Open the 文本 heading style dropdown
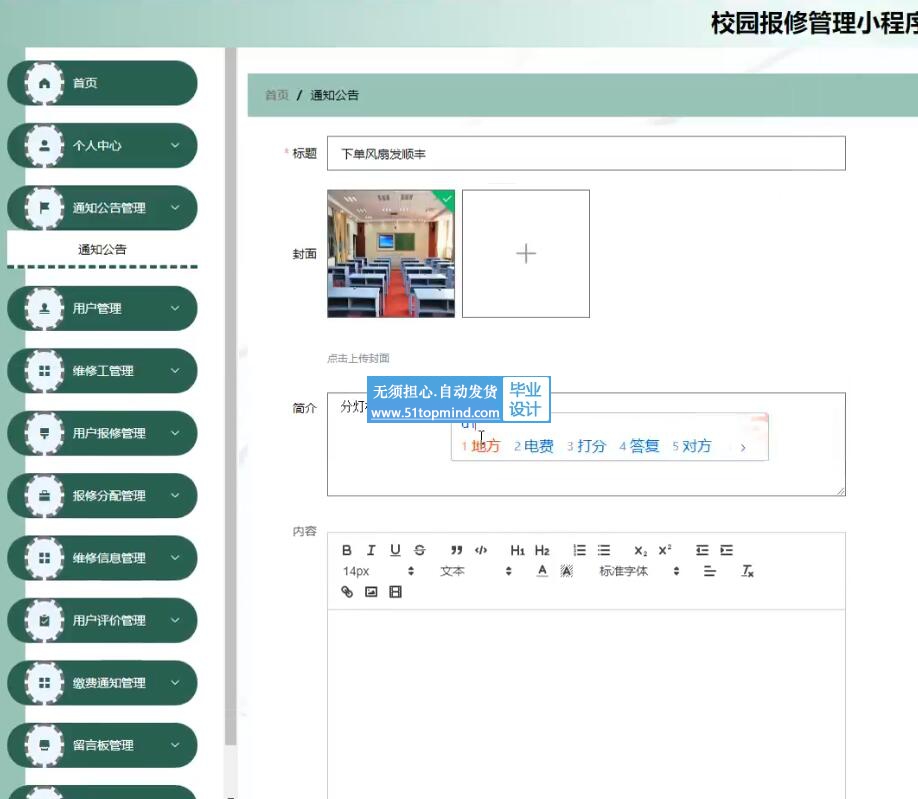This screenshot has height=799, width=918. pos(476,571)
